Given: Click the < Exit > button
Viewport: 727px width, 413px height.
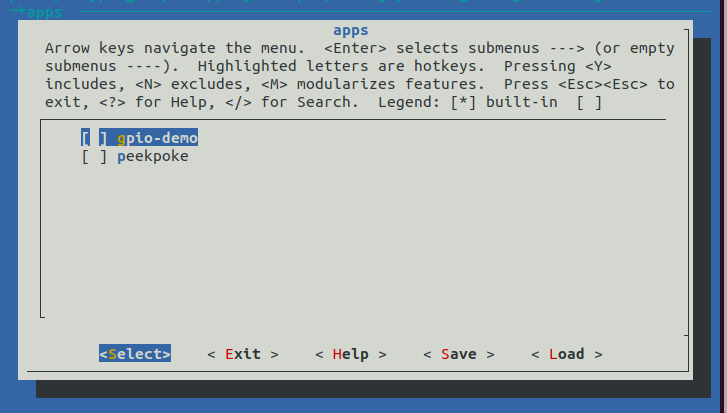Looking at the screenshot, I should [242, 354].
